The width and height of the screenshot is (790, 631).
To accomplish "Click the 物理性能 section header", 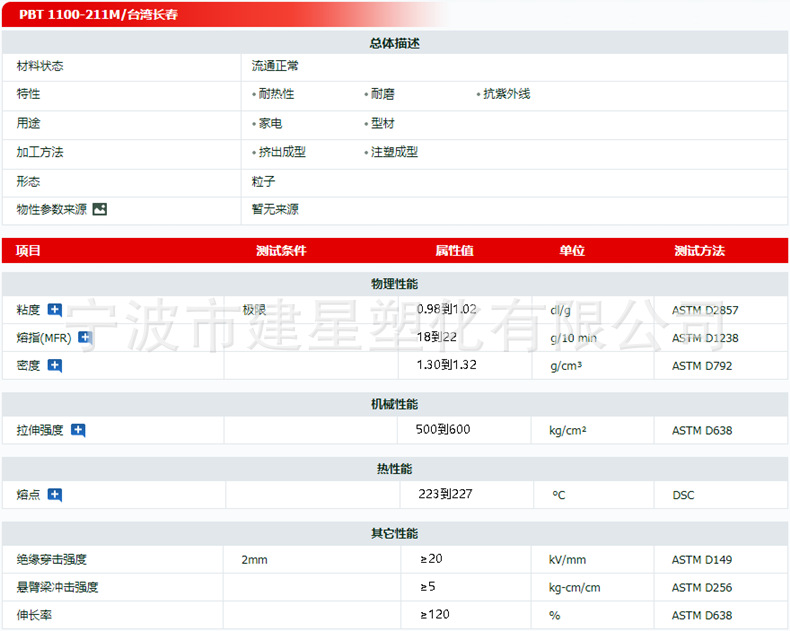I will tap(394, 284).
